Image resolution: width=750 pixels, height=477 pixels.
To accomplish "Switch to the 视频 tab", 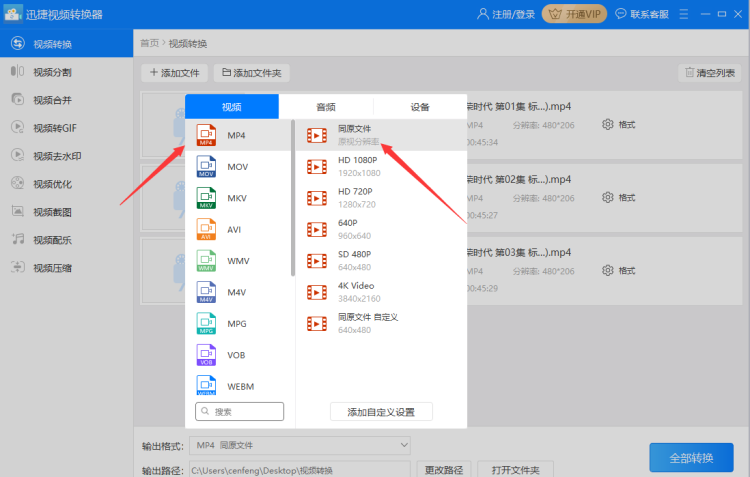I will pos(232,107).
